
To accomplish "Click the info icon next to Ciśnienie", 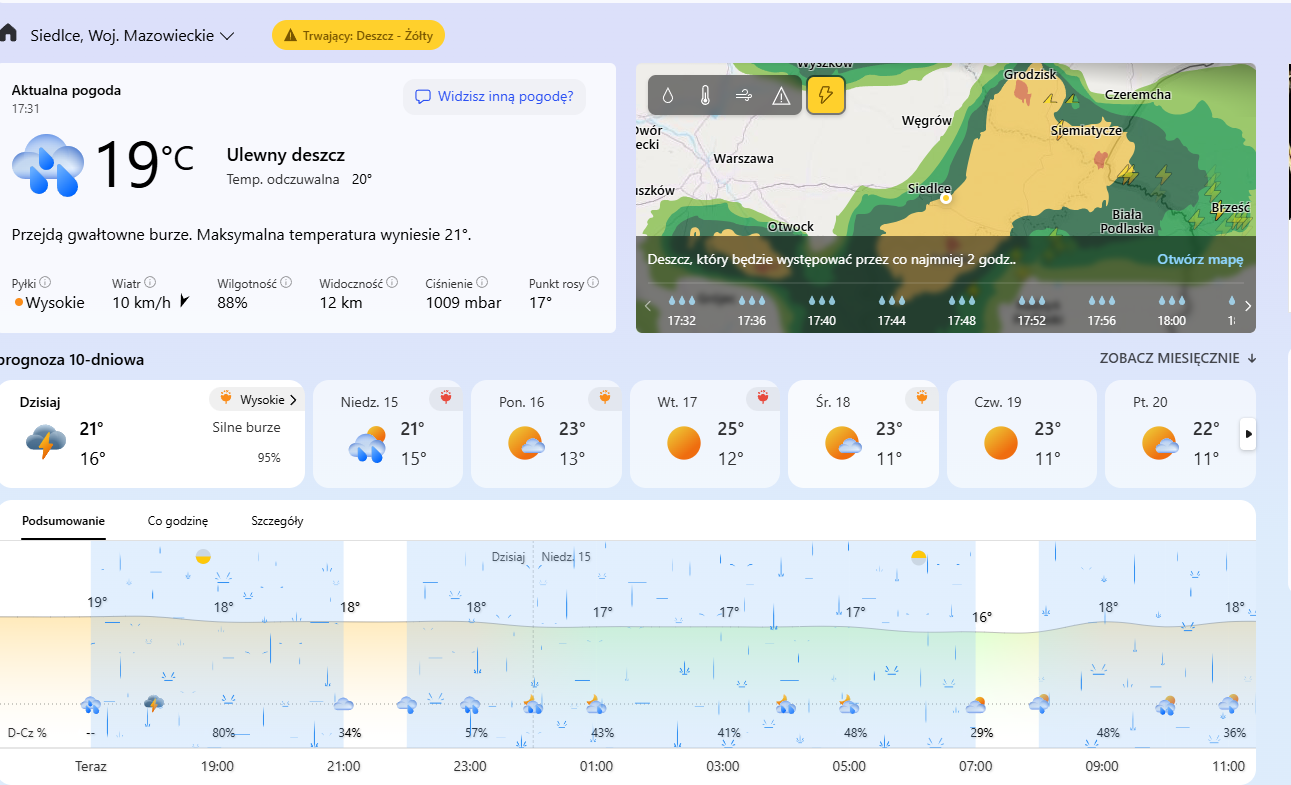I will point(482,283).
